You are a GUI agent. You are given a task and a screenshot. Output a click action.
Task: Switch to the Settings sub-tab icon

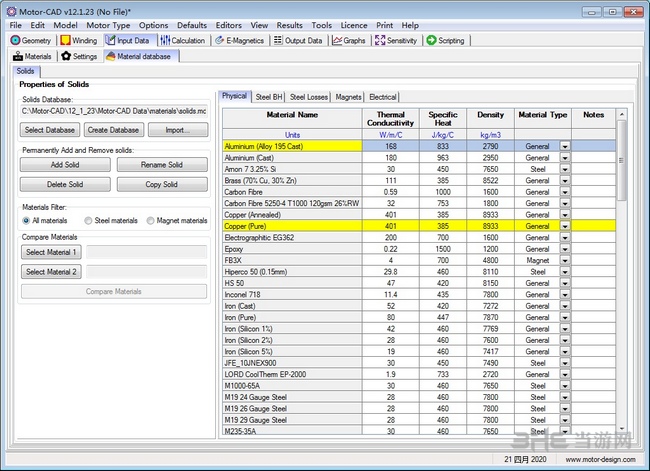[x=66, y=56]
